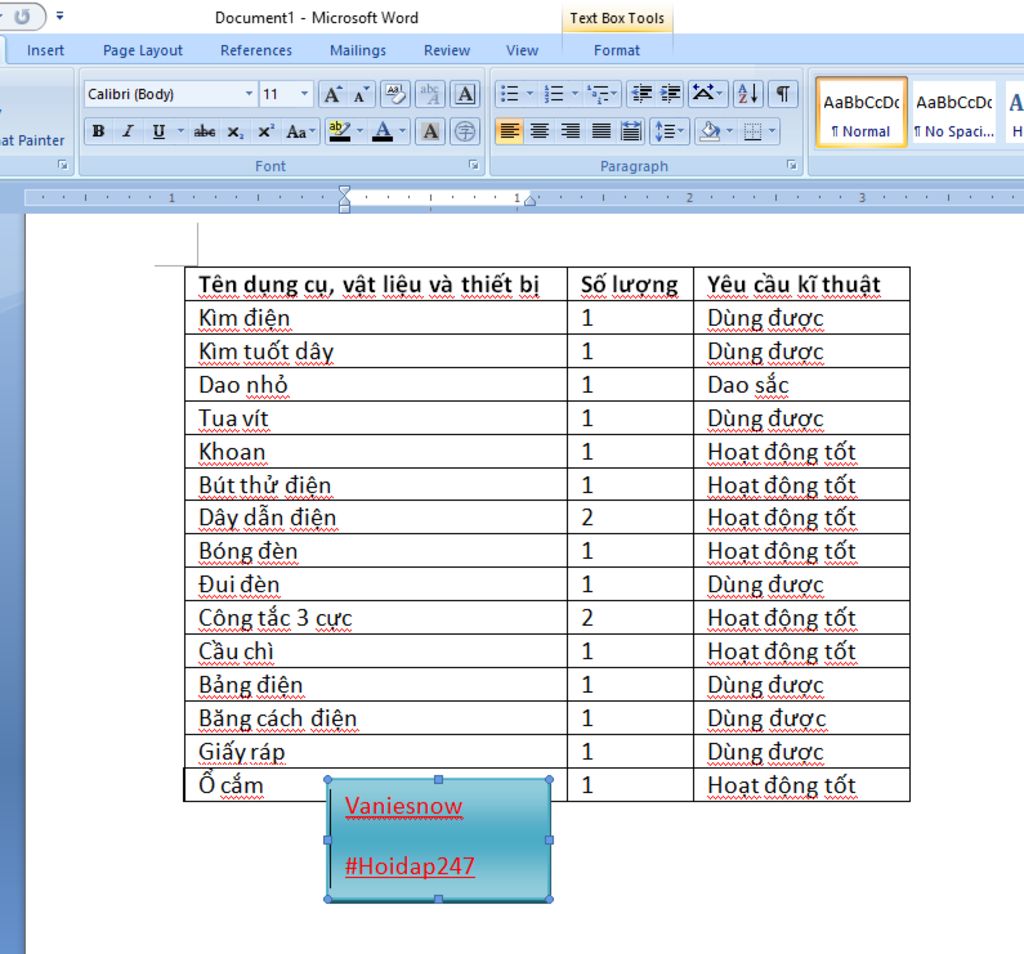Apply Numbering list icon
Viewport: 1024px width, 954px height.
(x=554, y=94)
